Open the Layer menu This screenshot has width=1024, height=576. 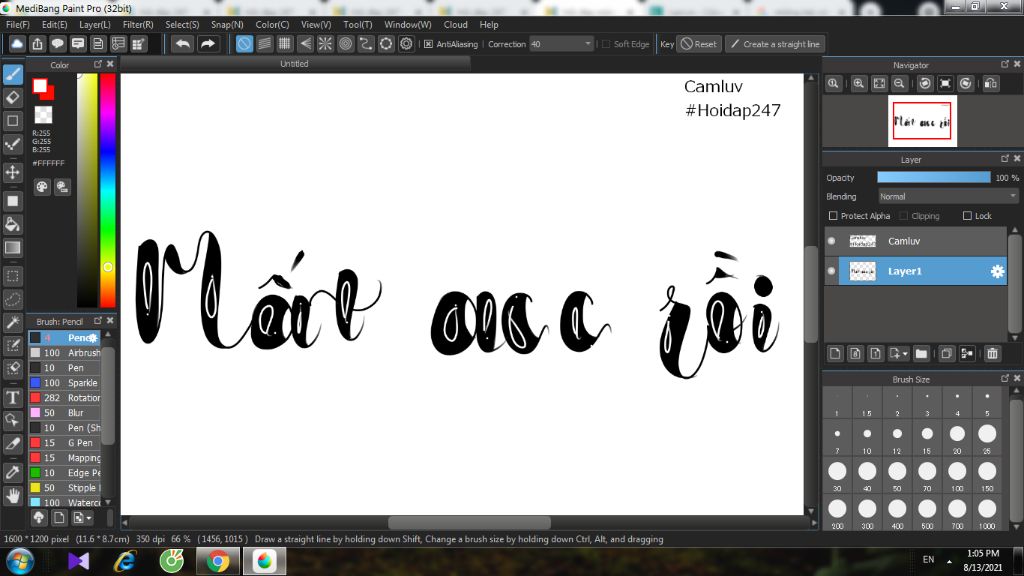point(95,25)
